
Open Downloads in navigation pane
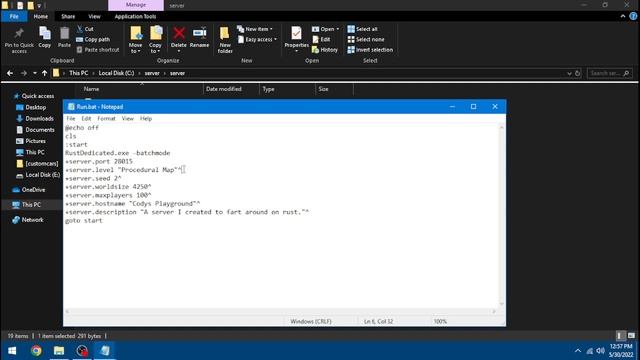[35, 118]
